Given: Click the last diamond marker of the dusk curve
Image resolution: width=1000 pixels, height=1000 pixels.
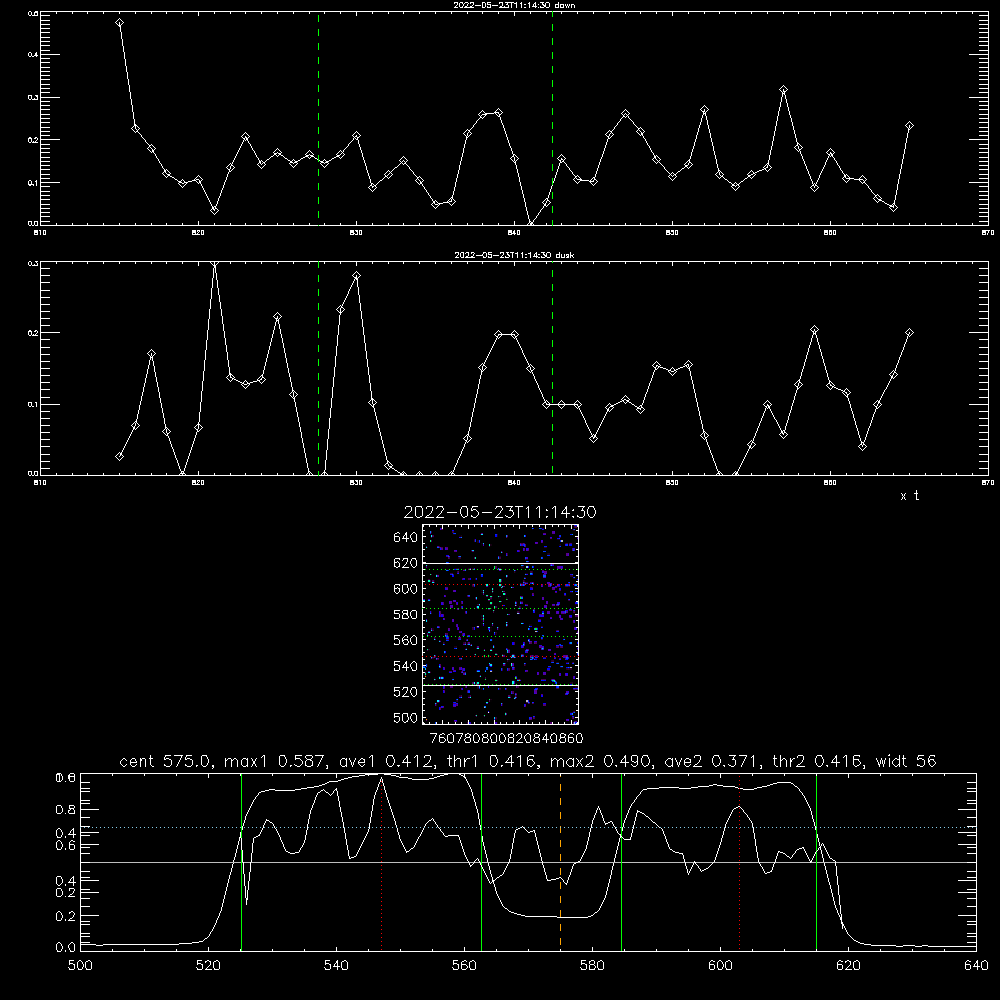Looking at the screenshot, I should [909, 332].
